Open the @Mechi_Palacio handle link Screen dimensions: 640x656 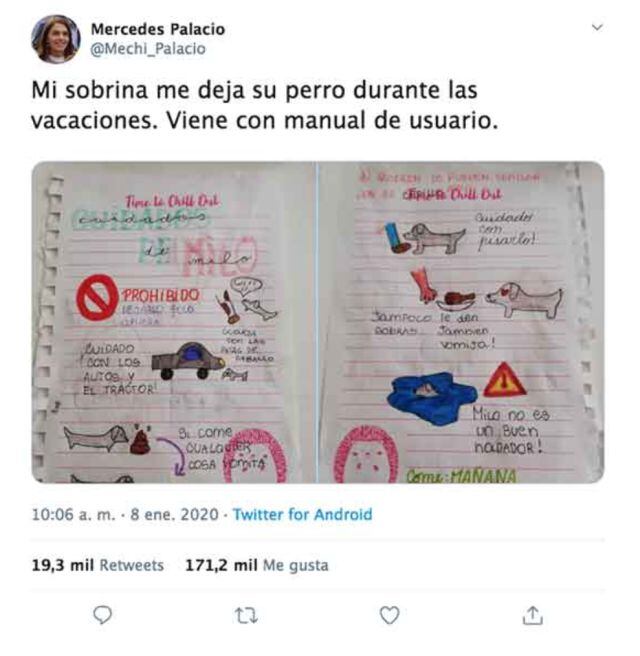[x=148, y=49]
